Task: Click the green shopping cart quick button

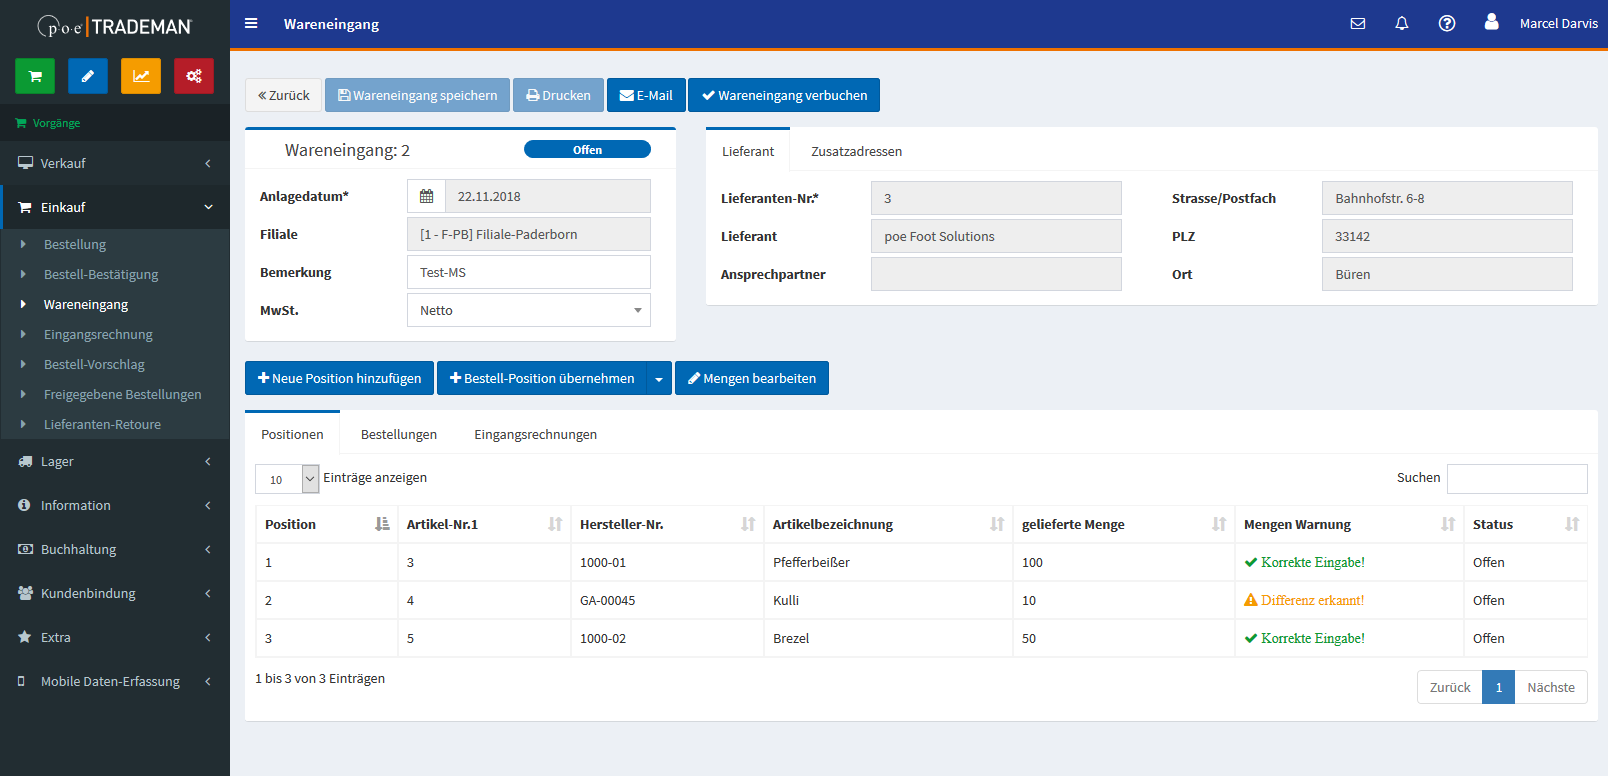Action: (x=35, y=76)
